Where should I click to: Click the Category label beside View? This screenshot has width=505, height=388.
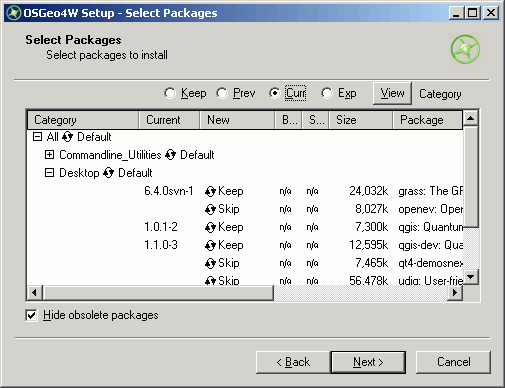[440, 94]
